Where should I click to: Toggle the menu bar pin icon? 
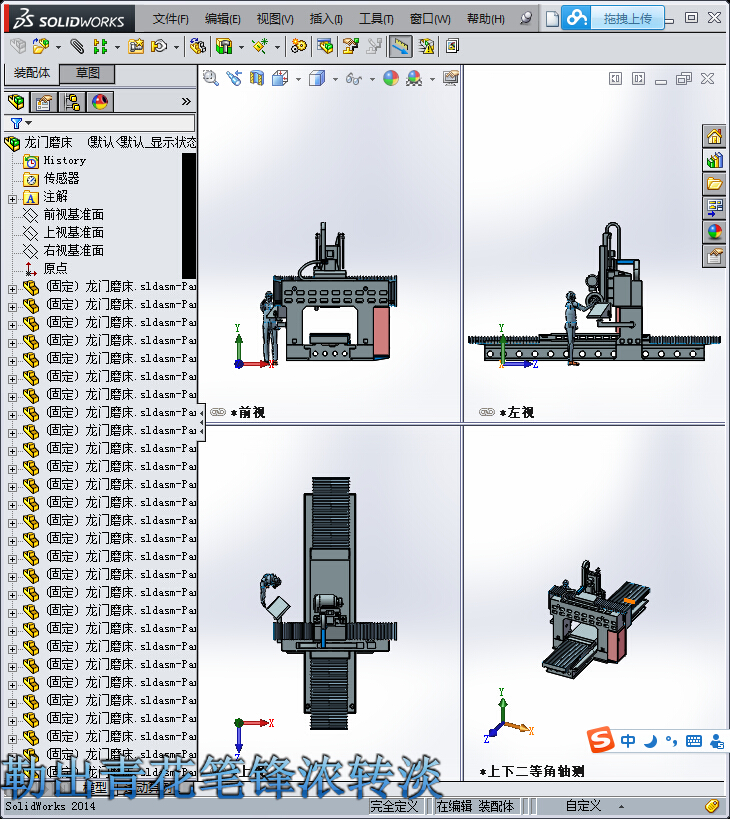(x=526, y=18)
